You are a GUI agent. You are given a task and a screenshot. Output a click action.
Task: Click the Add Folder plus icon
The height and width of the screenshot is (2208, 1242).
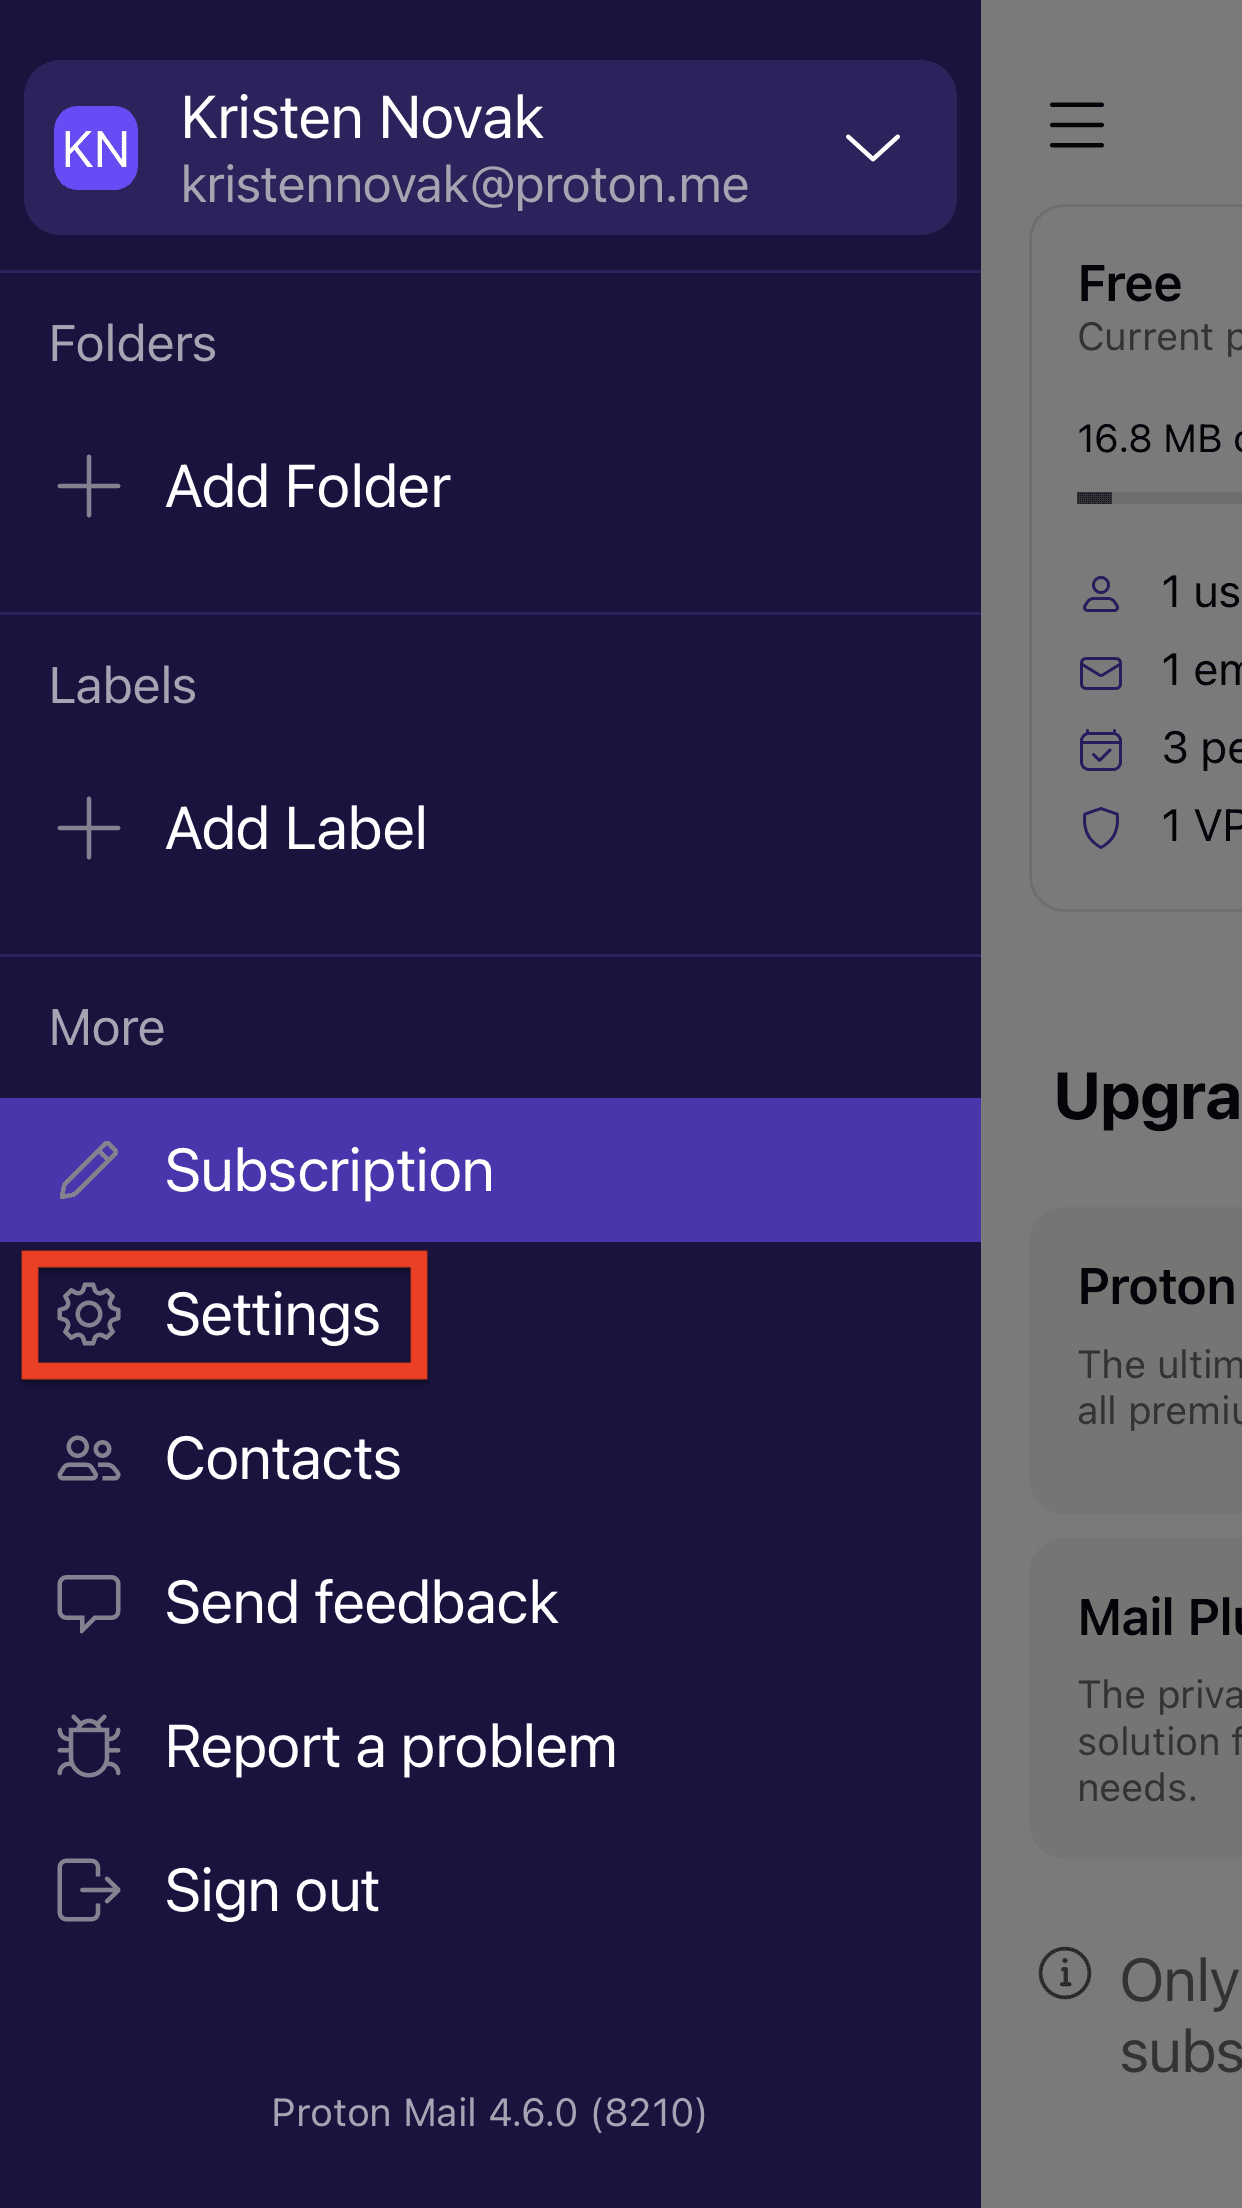(x=88, y=487)
